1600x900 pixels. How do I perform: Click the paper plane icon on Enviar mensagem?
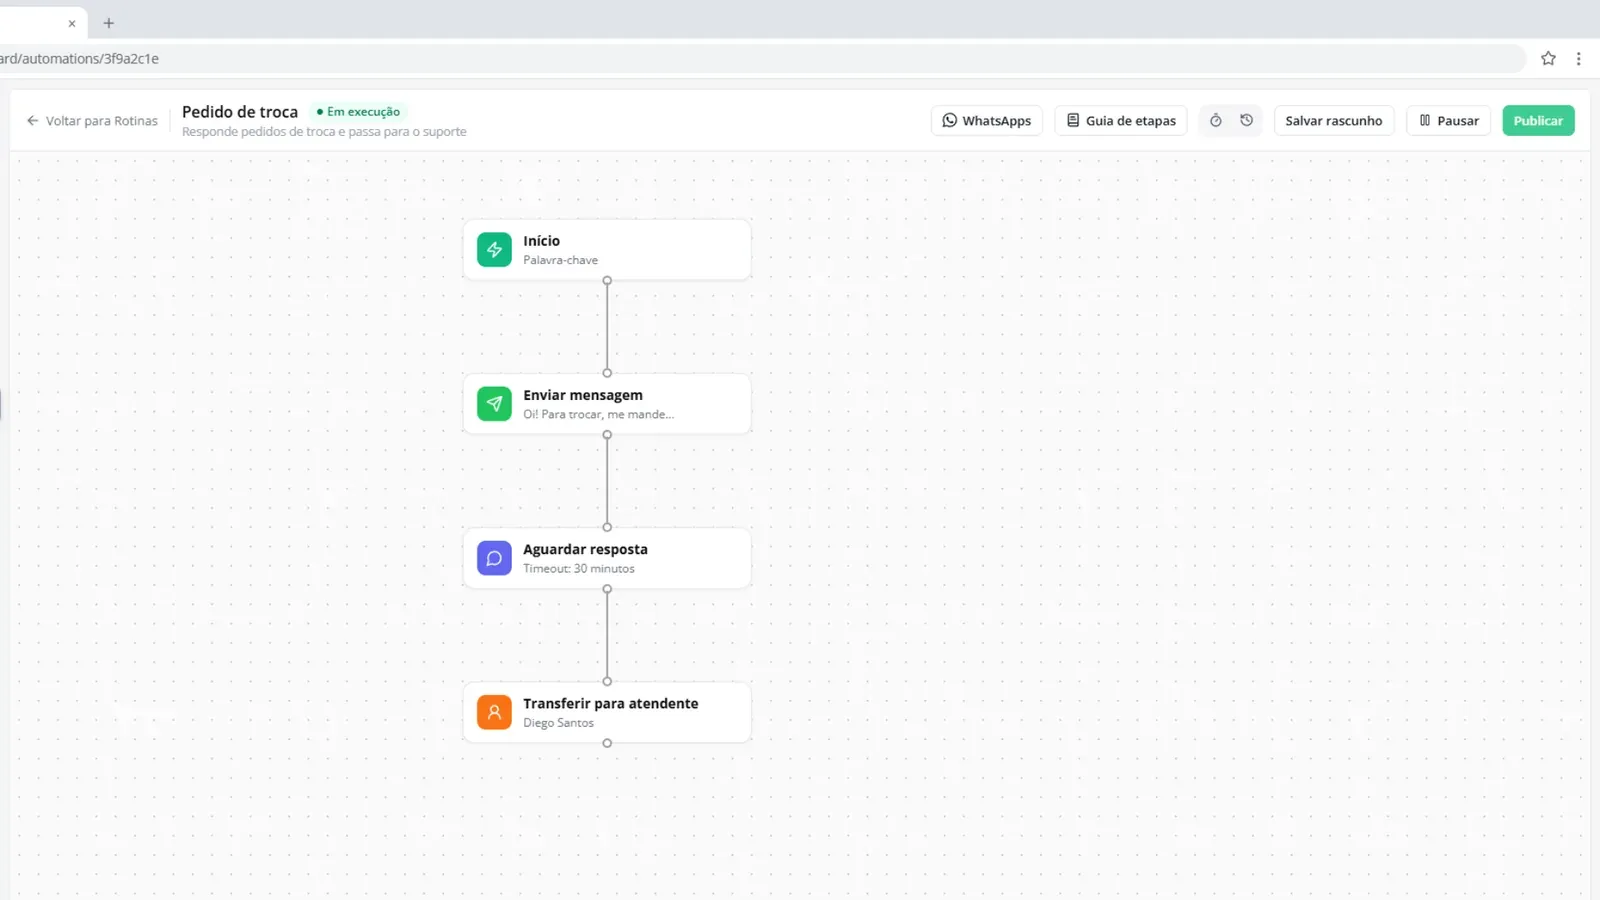494,404
